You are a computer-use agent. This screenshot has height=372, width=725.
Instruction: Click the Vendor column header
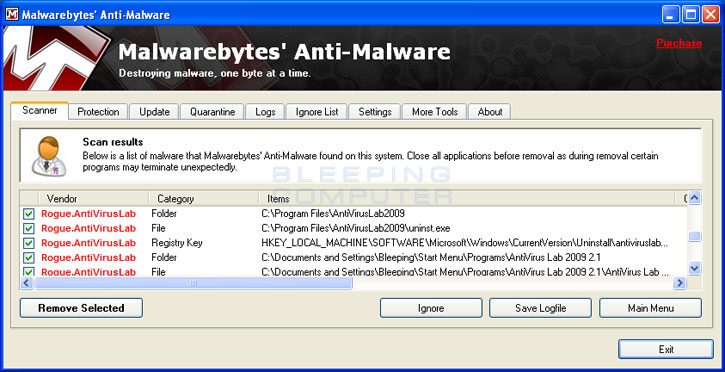[94, 199]
